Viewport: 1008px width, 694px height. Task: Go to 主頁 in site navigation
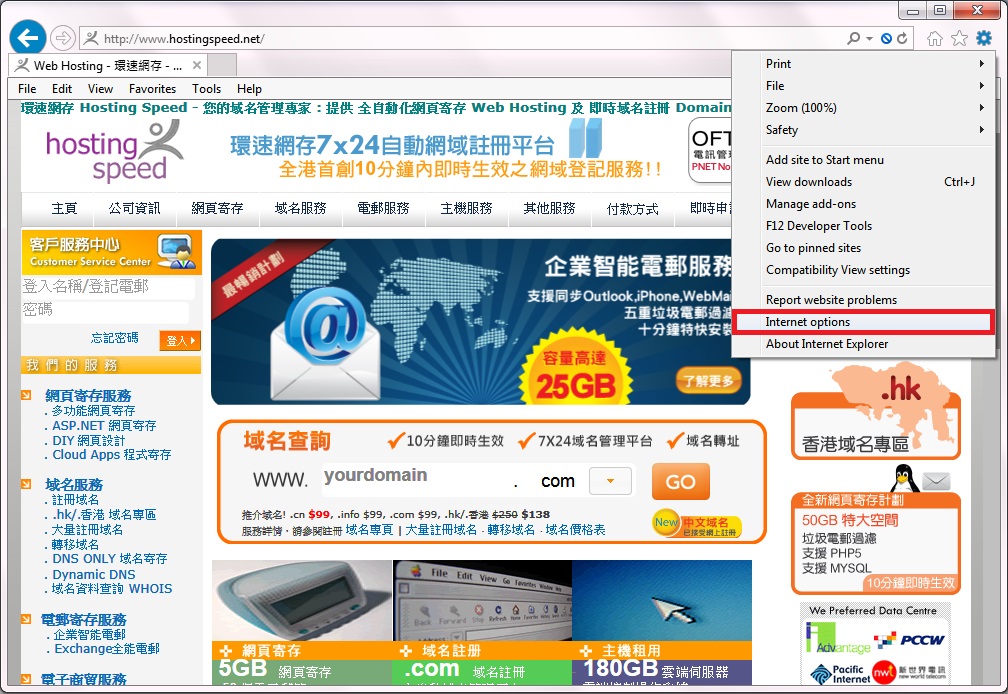click(x=64, y=208)
